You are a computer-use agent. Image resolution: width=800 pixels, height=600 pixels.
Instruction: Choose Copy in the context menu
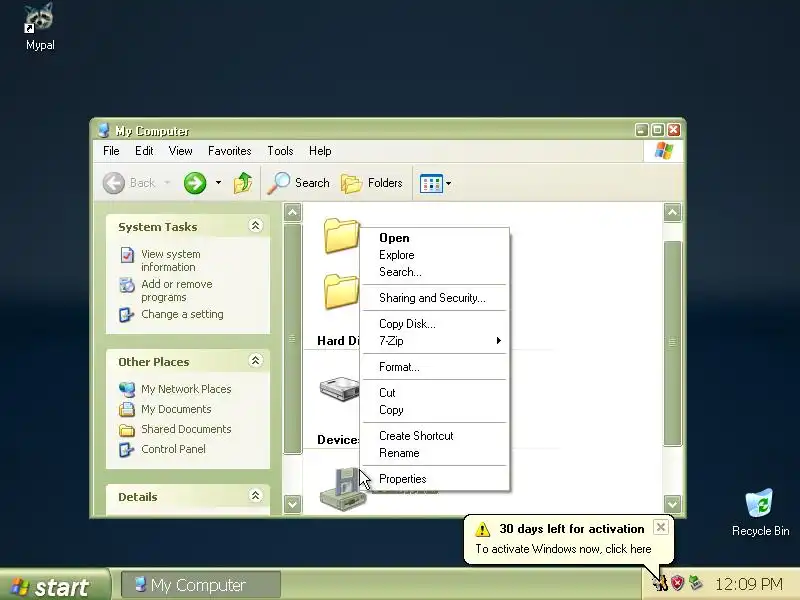point(435,410)
